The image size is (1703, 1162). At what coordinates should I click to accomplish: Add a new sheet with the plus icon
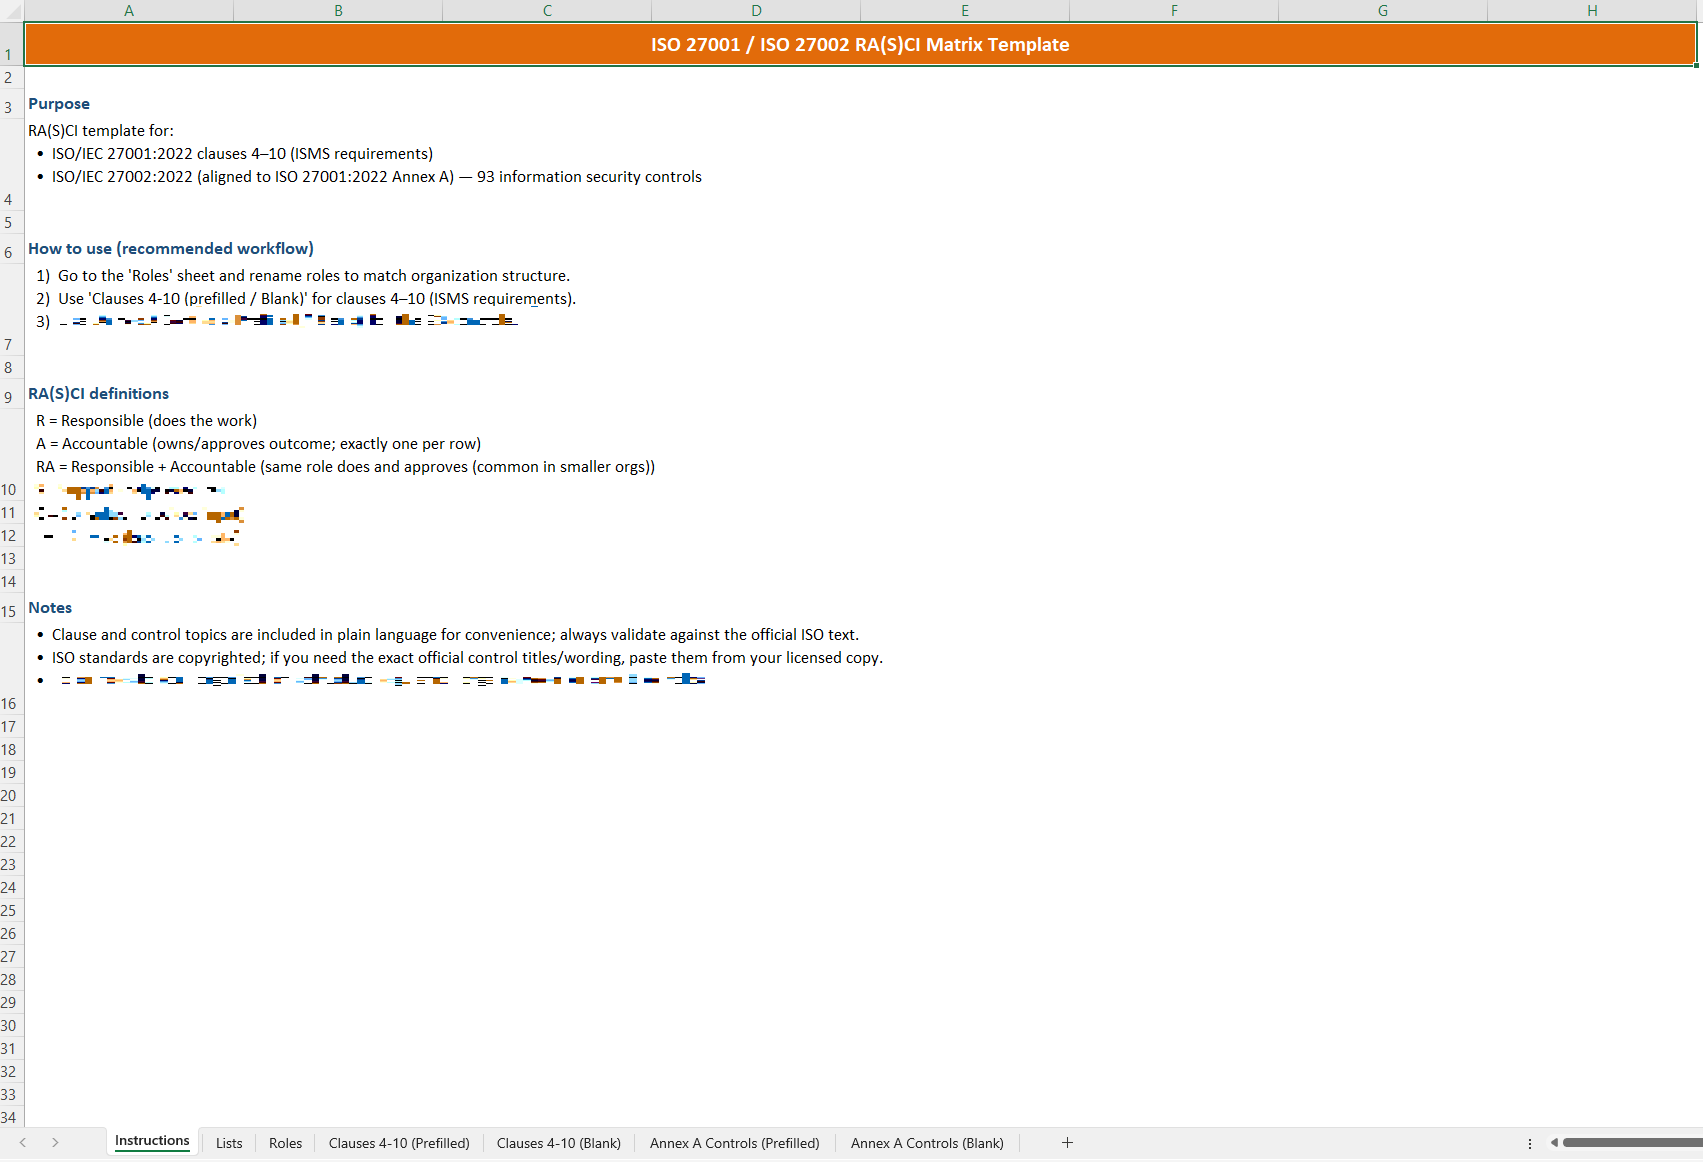point(1067,1142)
